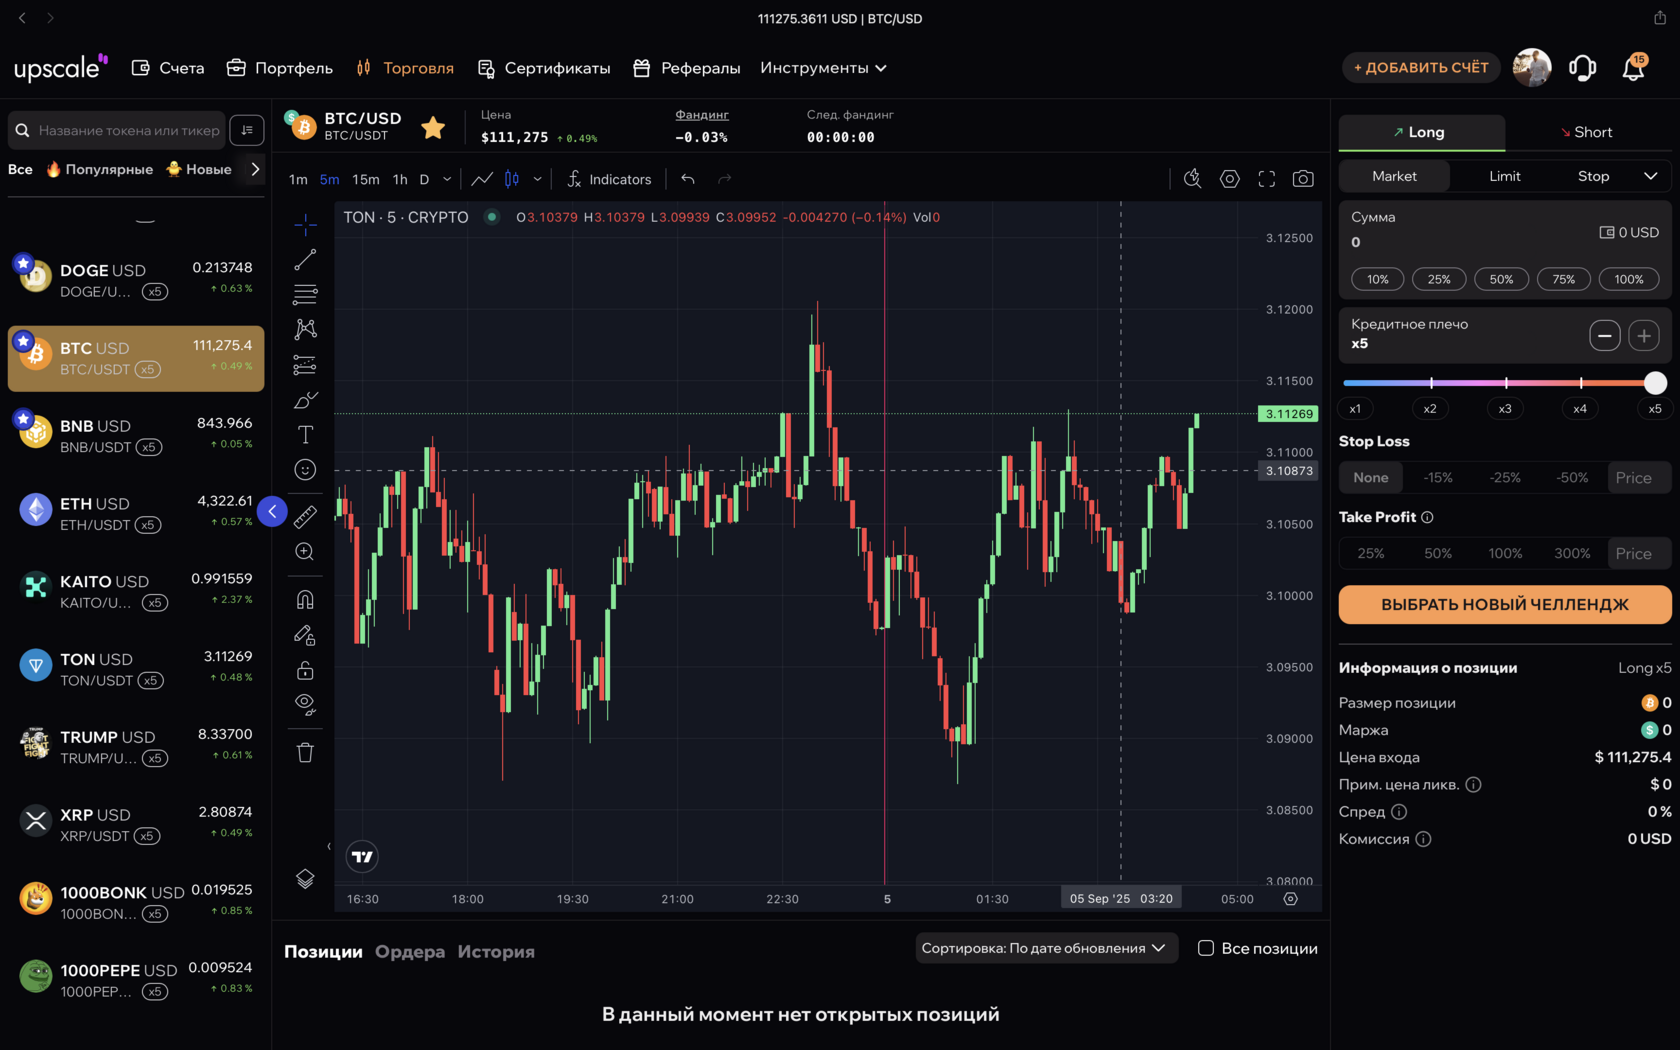This screenshot has width=1680, height=1050.
Task: Select the trend line drawing tool
Action: tap(305, 260)
